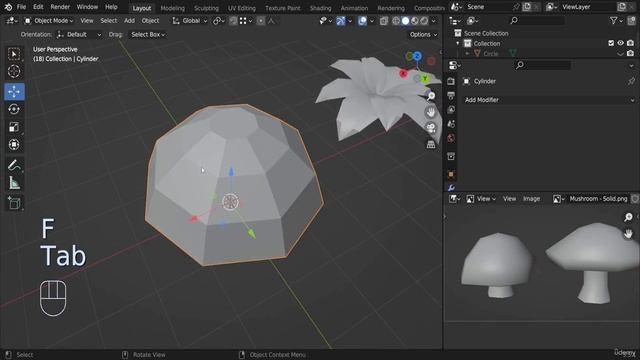Image resolution: width=640 pixels, height=360 pixels.
Task: Open the Default orientation dropdown
Action: 79,35
